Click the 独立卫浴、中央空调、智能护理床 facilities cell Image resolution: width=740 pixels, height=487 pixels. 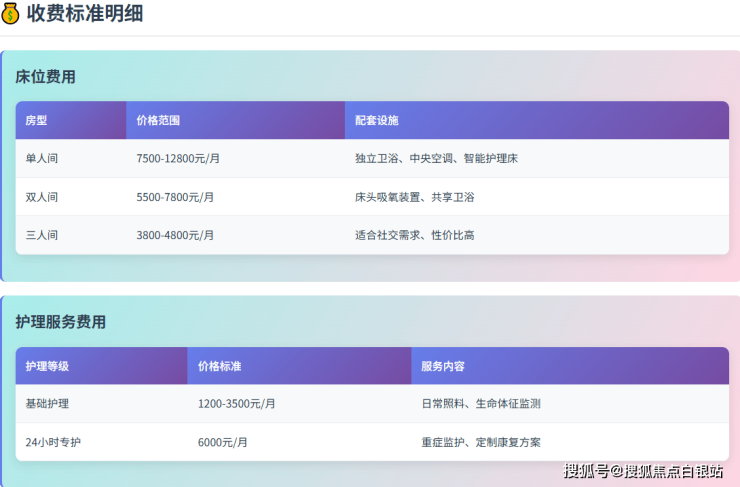click(436, 159)
